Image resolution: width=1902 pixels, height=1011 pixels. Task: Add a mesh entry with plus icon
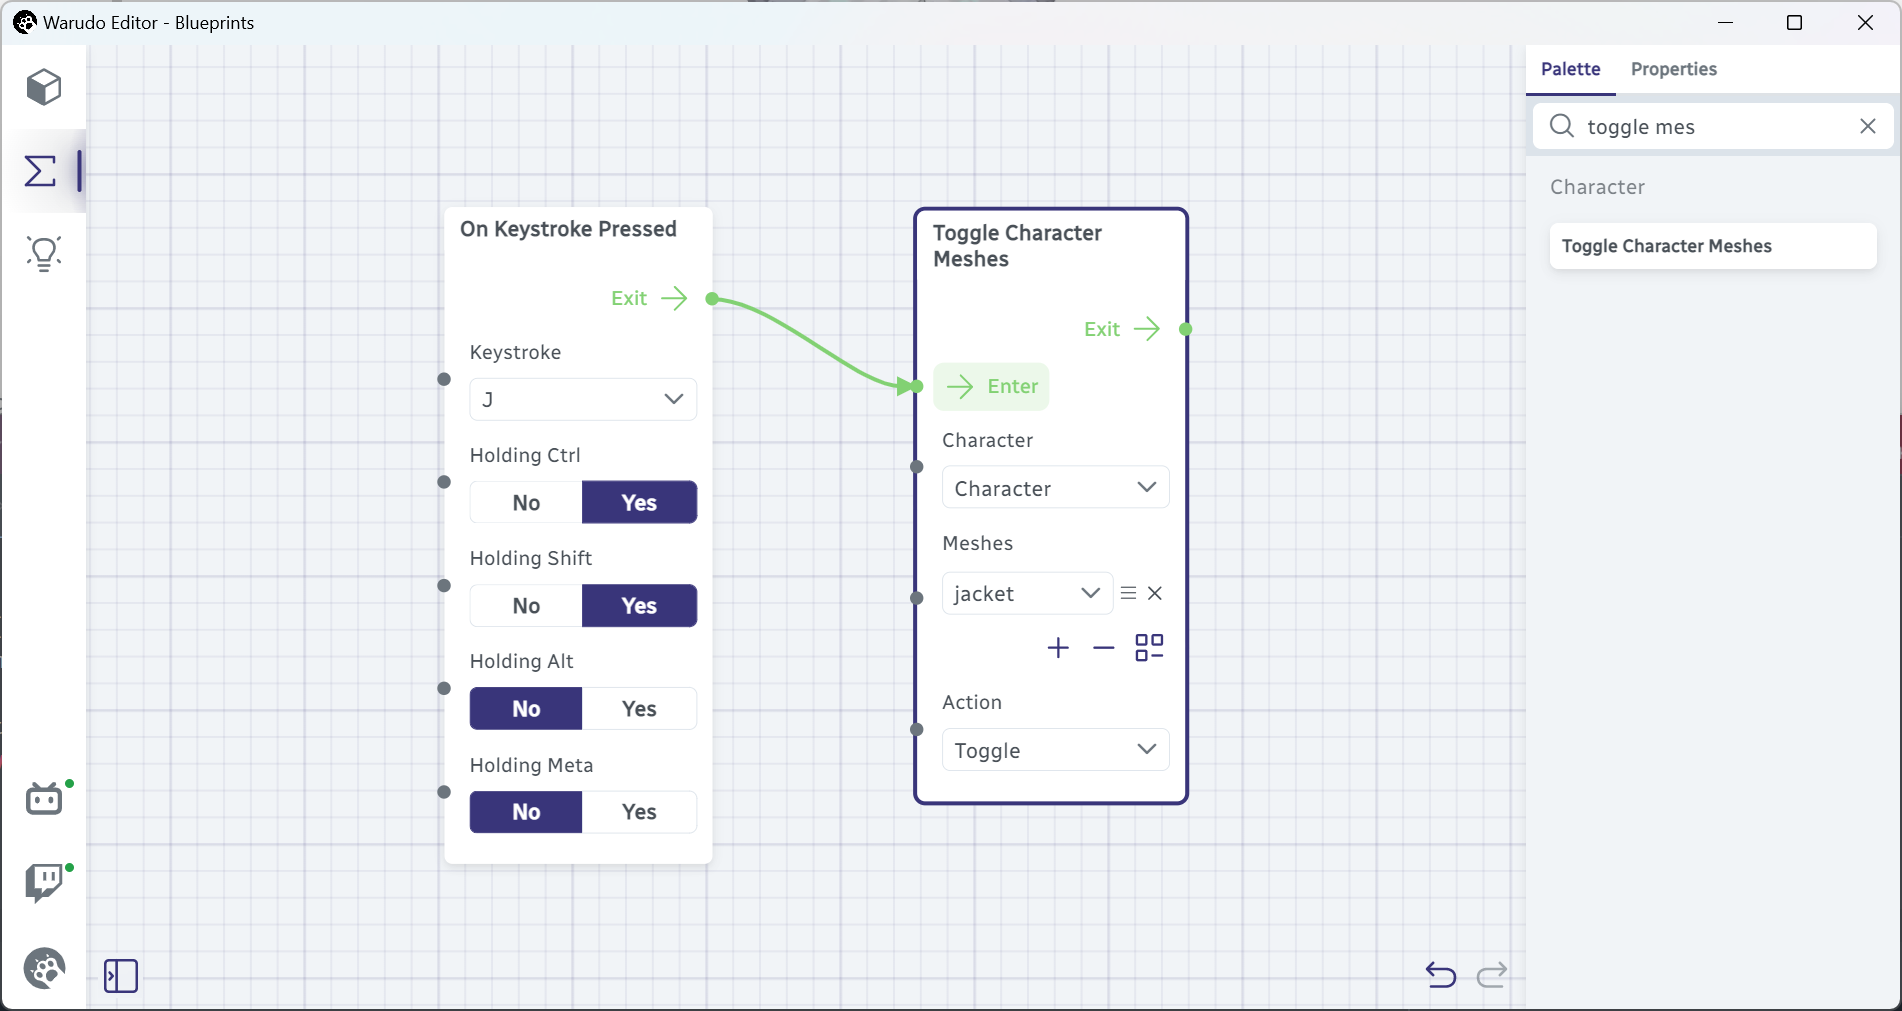click(1058, 648)
